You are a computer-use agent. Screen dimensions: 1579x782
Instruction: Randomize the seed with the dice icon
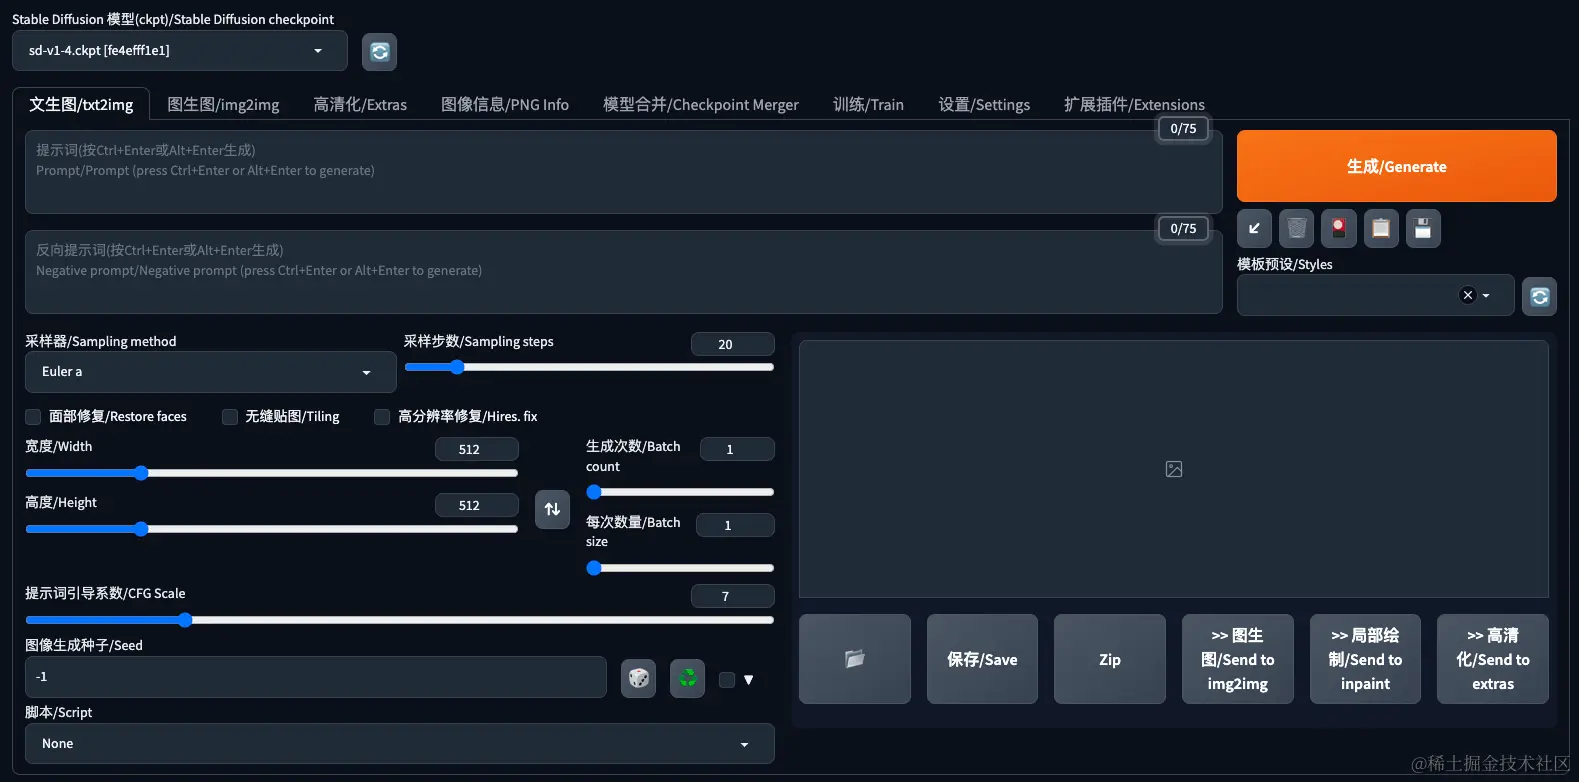point(639,679)
